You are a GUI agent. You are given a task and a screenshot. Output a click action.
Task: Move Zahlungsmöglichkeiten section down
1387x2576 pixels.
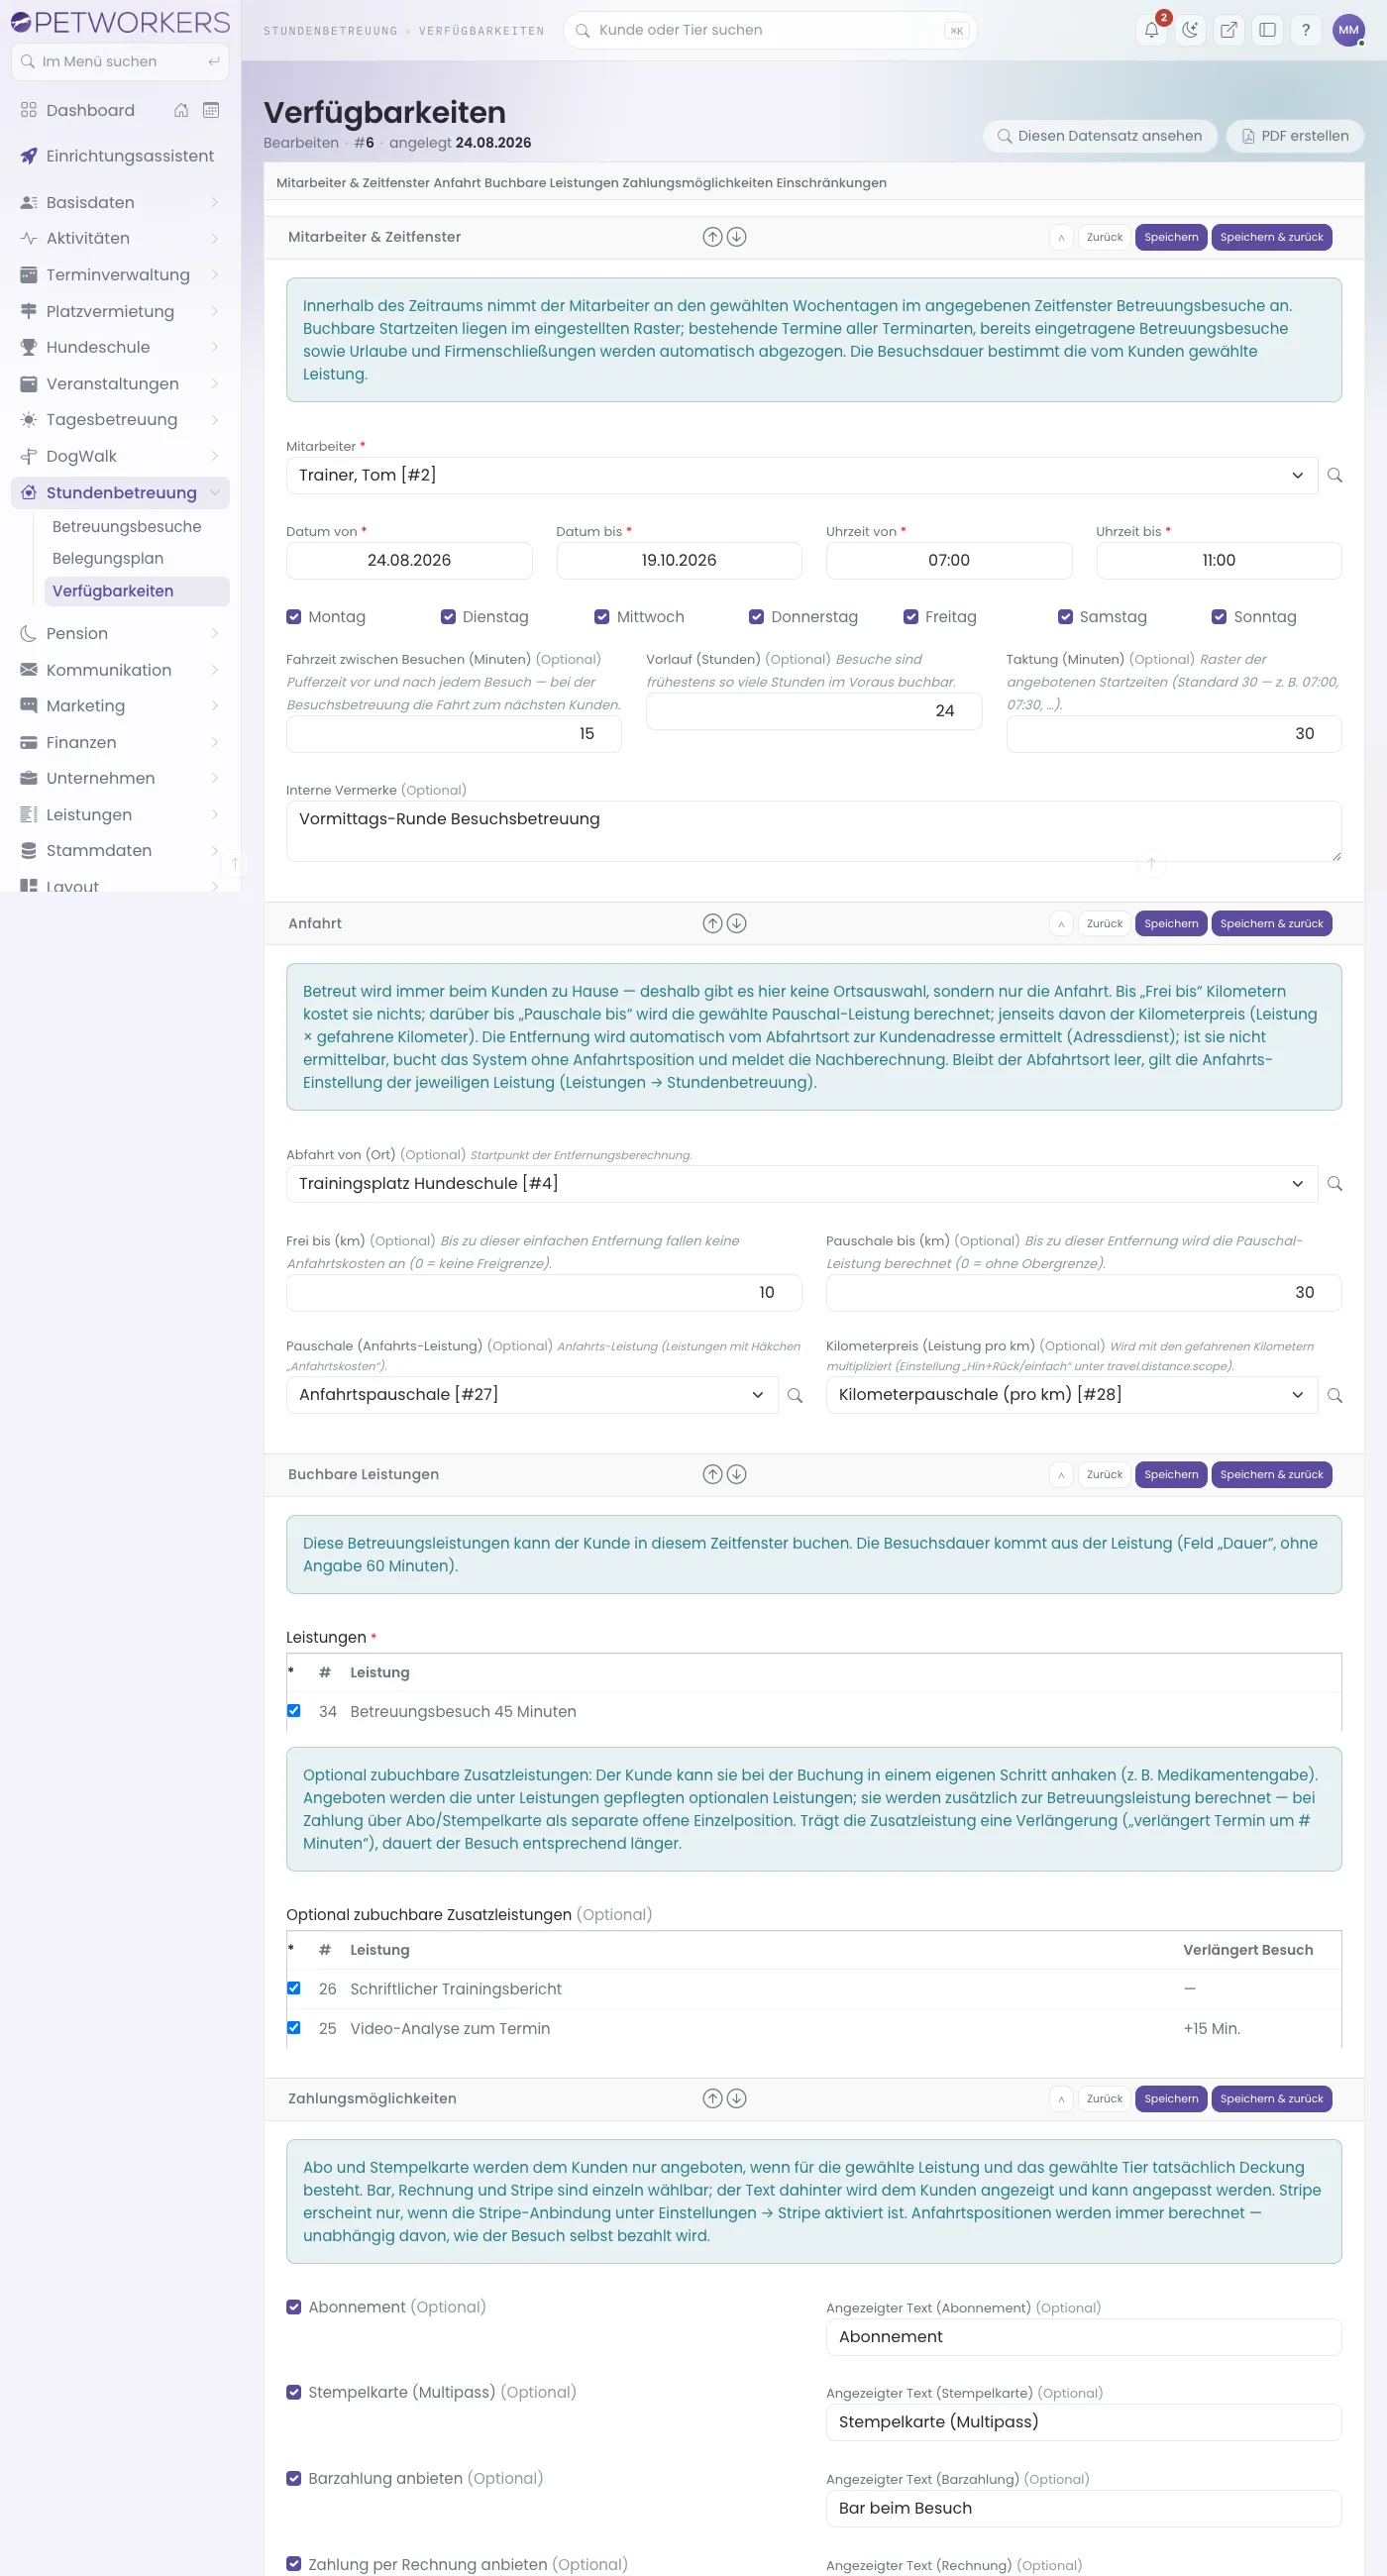coord(737,2098)
